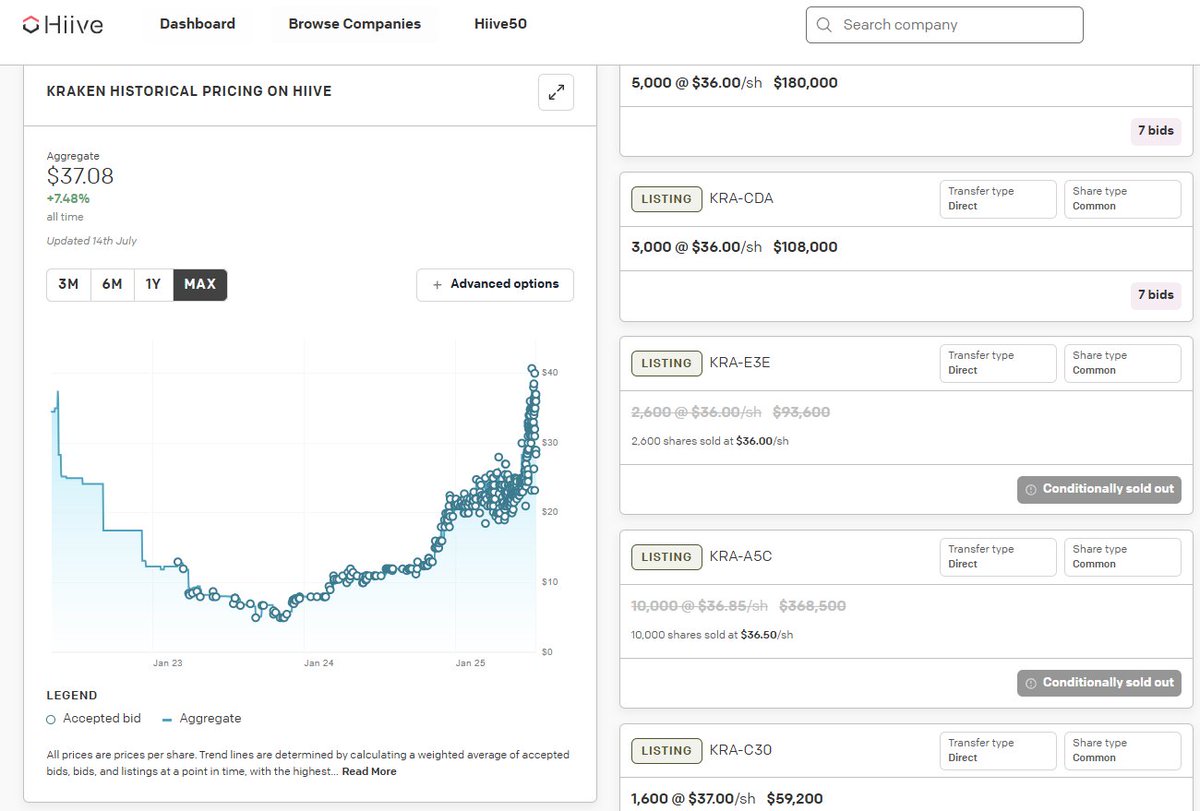Image resolution: width=1200 pixels, height=811 pixels.
Task: Click Conditionally sold out badge on KRA-A5C
Action: [x=1099, y=683]
